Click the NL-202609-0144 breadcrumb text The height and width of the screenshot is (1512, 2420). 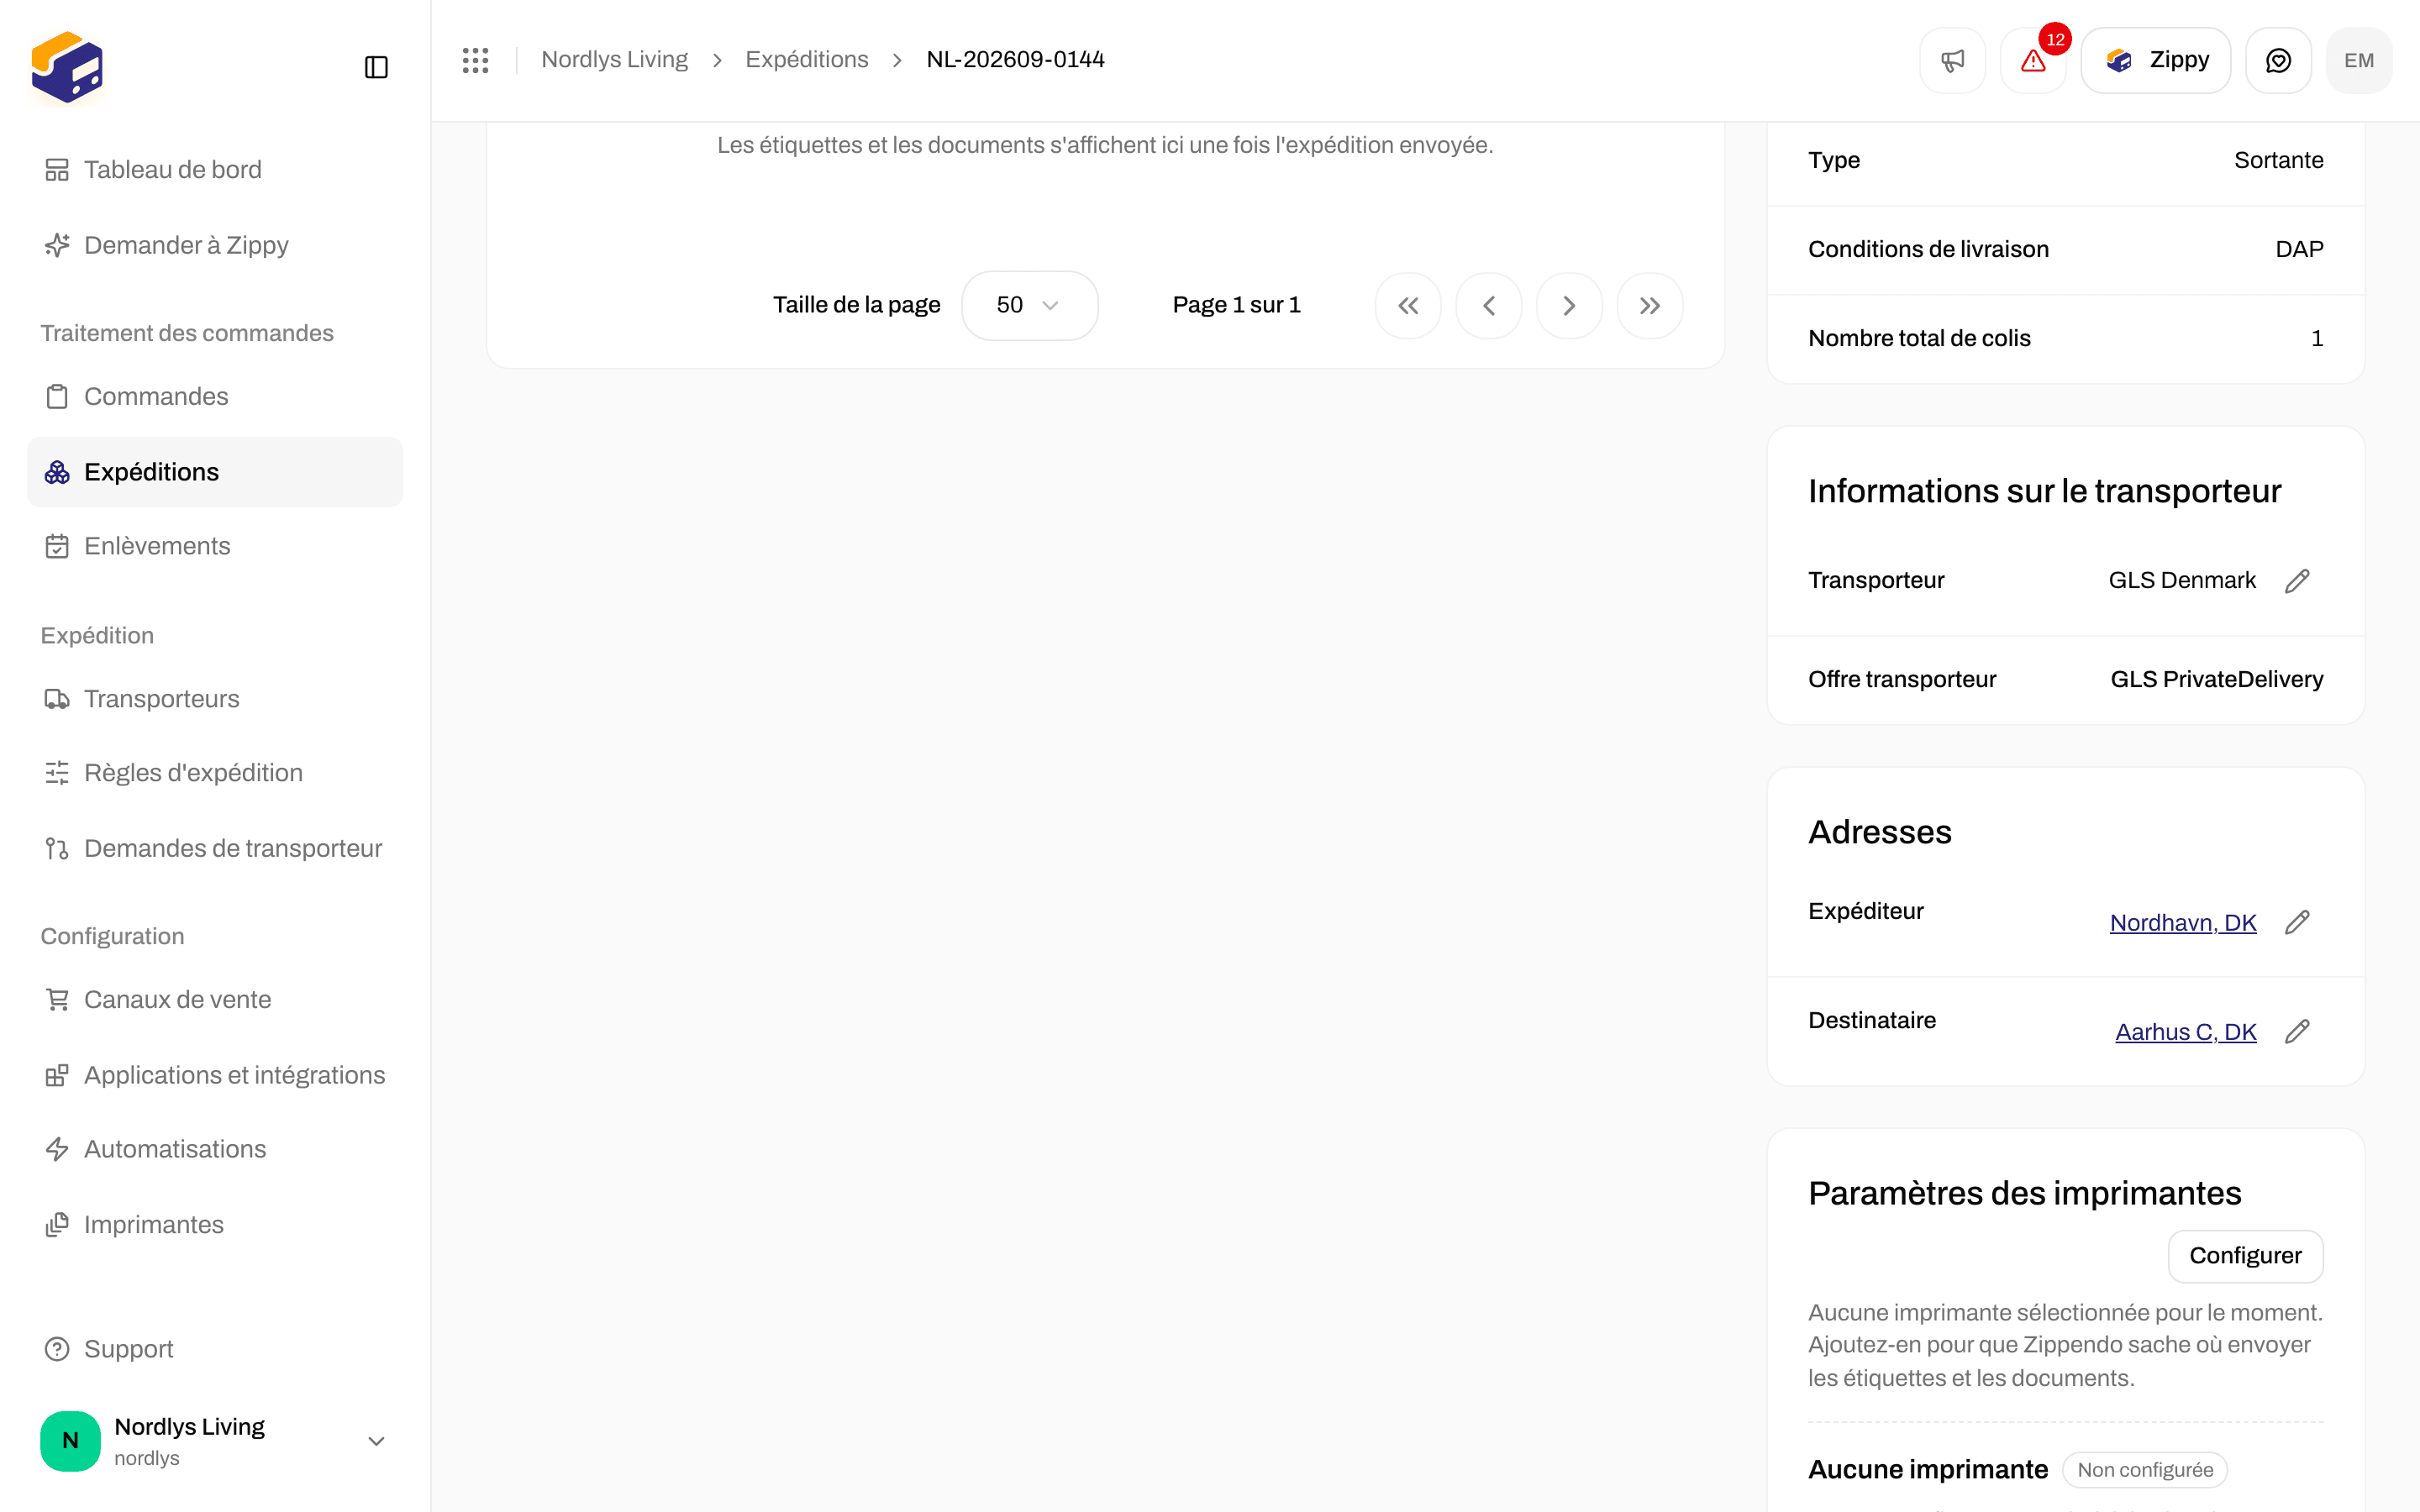click(x=1015, y=60)
